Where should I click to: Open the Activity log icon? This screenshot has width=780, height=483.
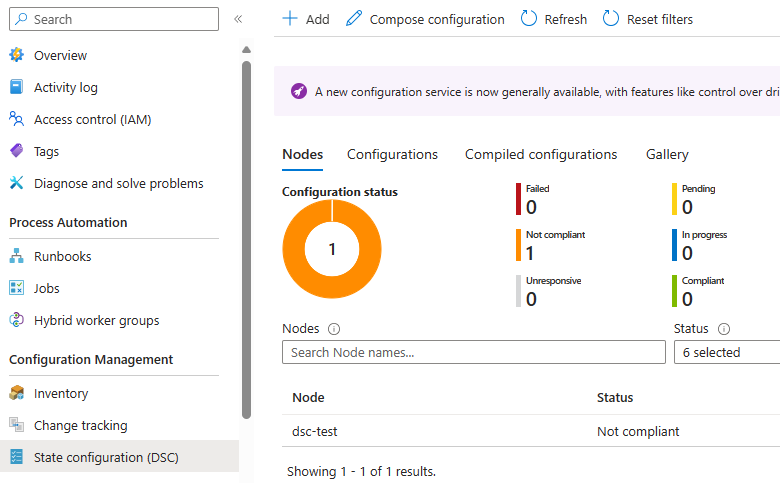point(16,87)
